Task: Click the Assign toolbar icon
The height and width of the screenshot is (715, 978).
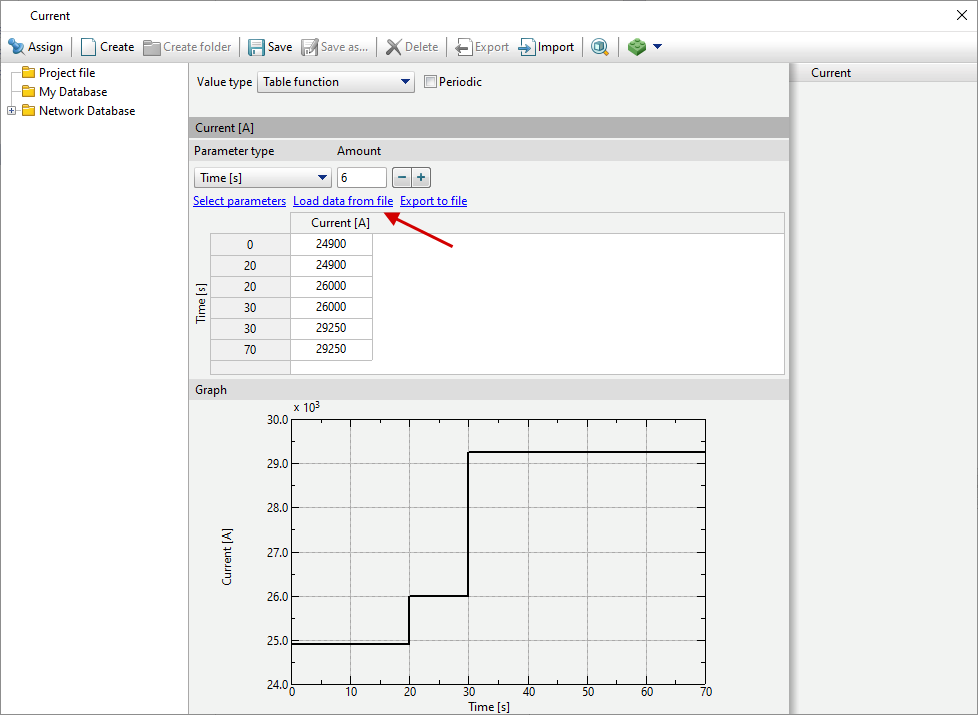Action: tap(17, 47)
